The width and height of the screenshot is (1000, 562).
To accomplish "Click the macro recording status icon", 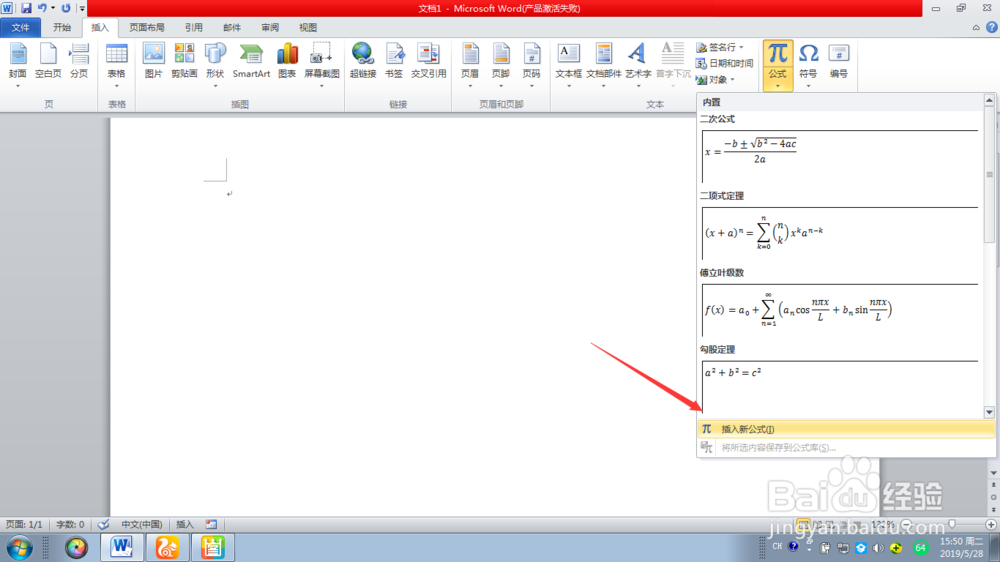I will (211, 524).
